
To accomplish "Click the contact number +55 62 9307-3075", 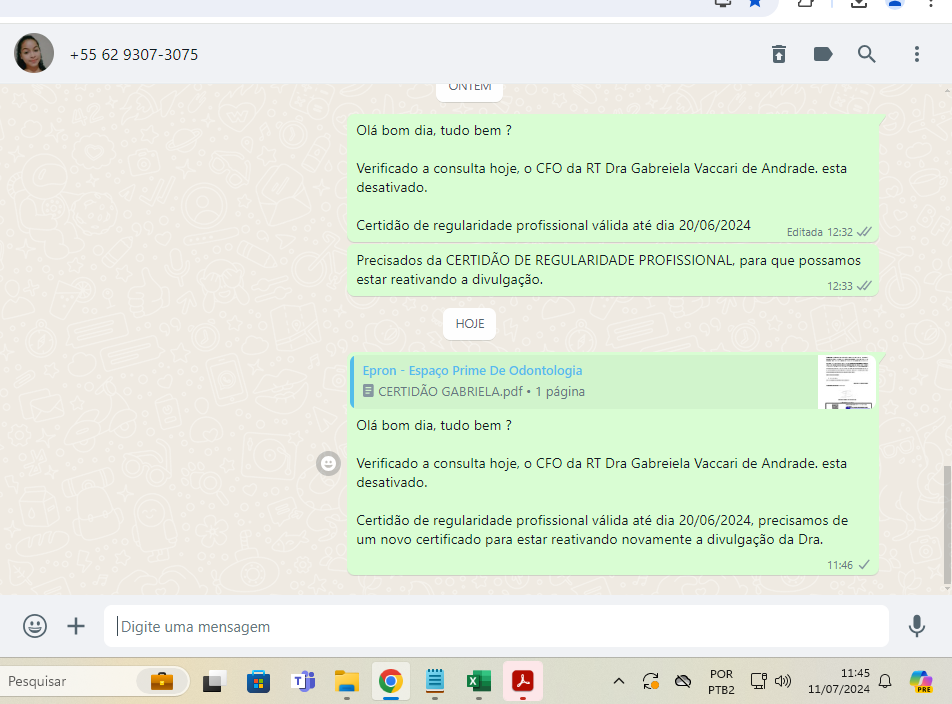I will (134, 55).
